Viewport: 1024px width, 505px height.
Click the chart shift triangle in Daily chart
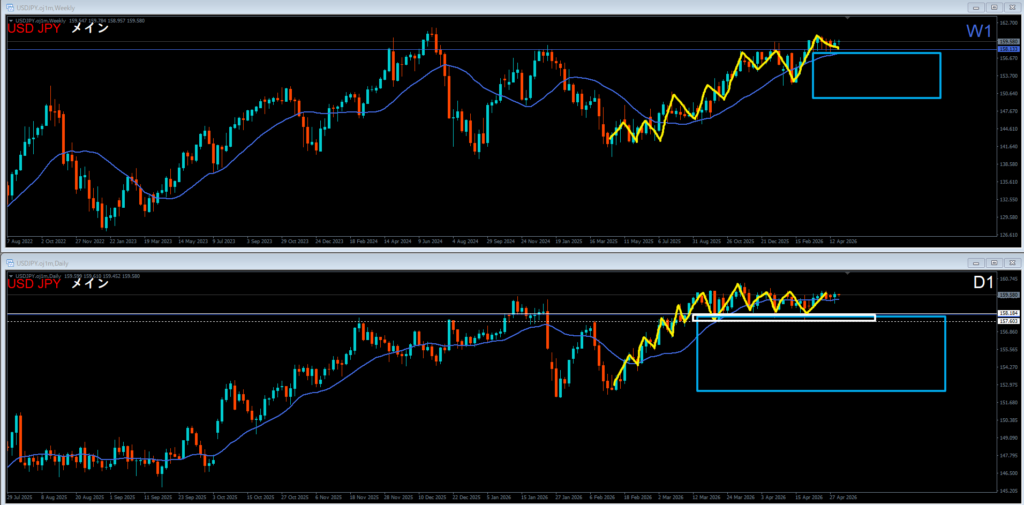(x=847, y=272)
